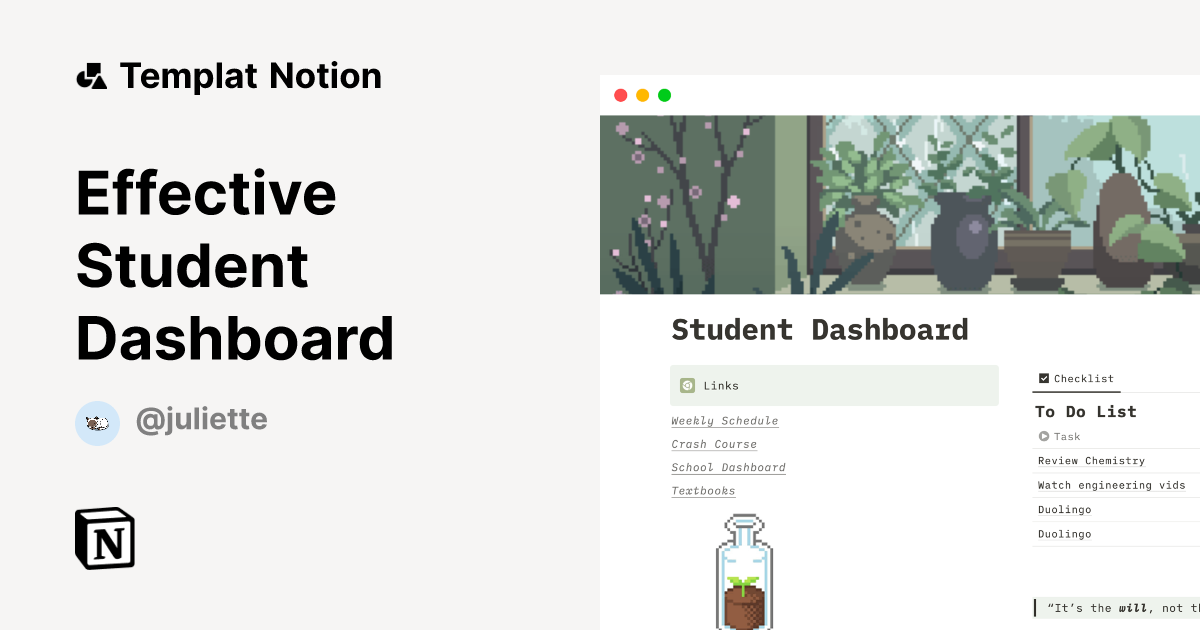The image size is (1200, 630).
Task: Check the Watch engineering vids item
Action: tap(1112, 485)
